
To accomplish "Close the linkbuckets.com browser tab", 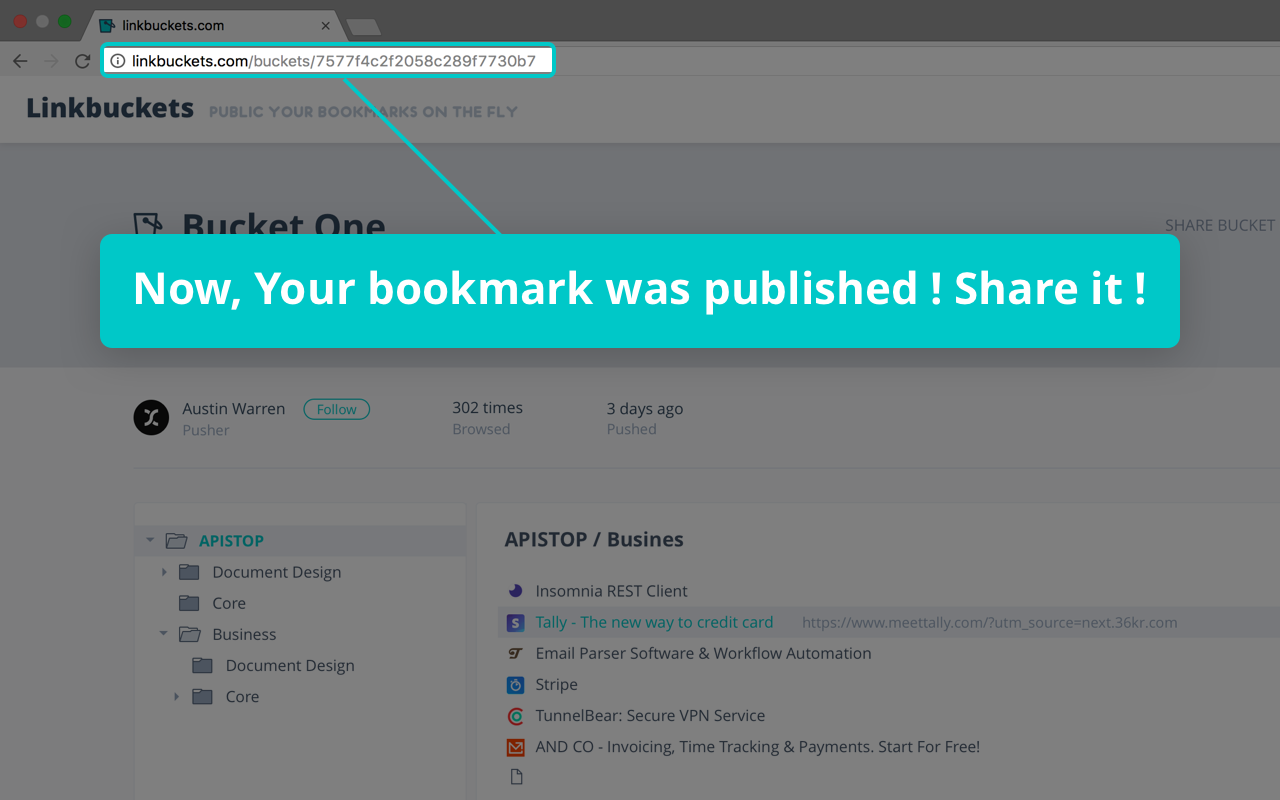I will (x=325, y=25).
